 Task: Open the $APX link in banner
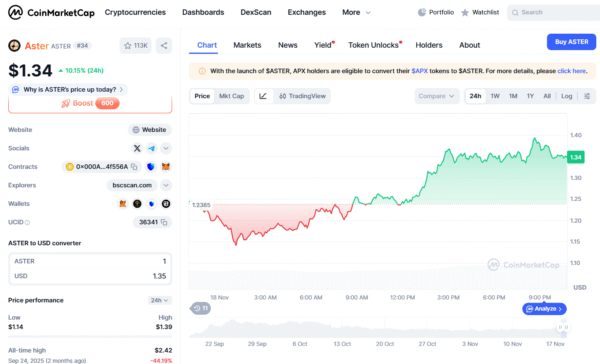coord(419,71)
